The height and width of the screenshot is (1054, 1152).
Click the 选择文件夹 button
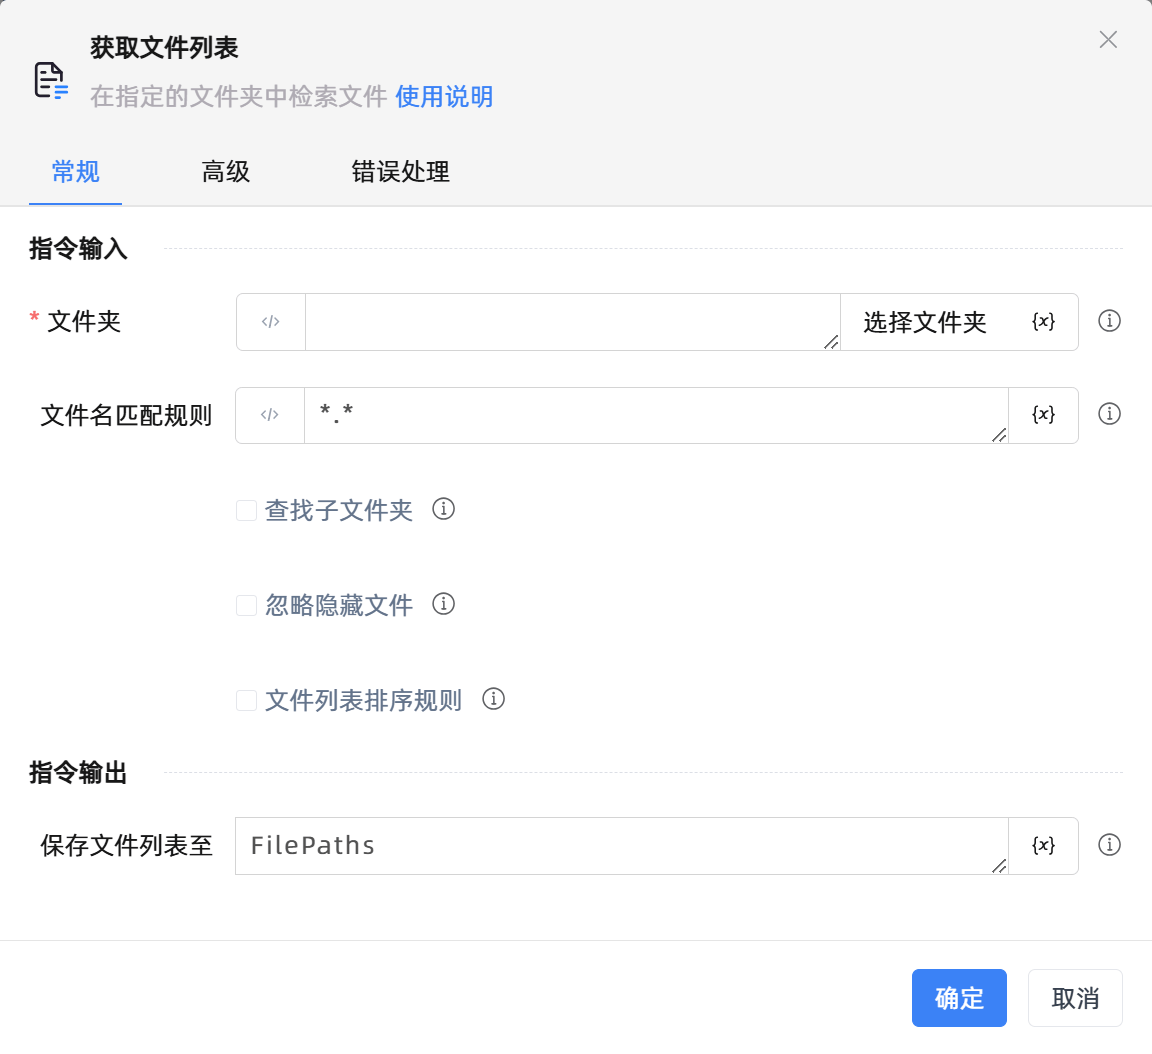tap(924, 321)
